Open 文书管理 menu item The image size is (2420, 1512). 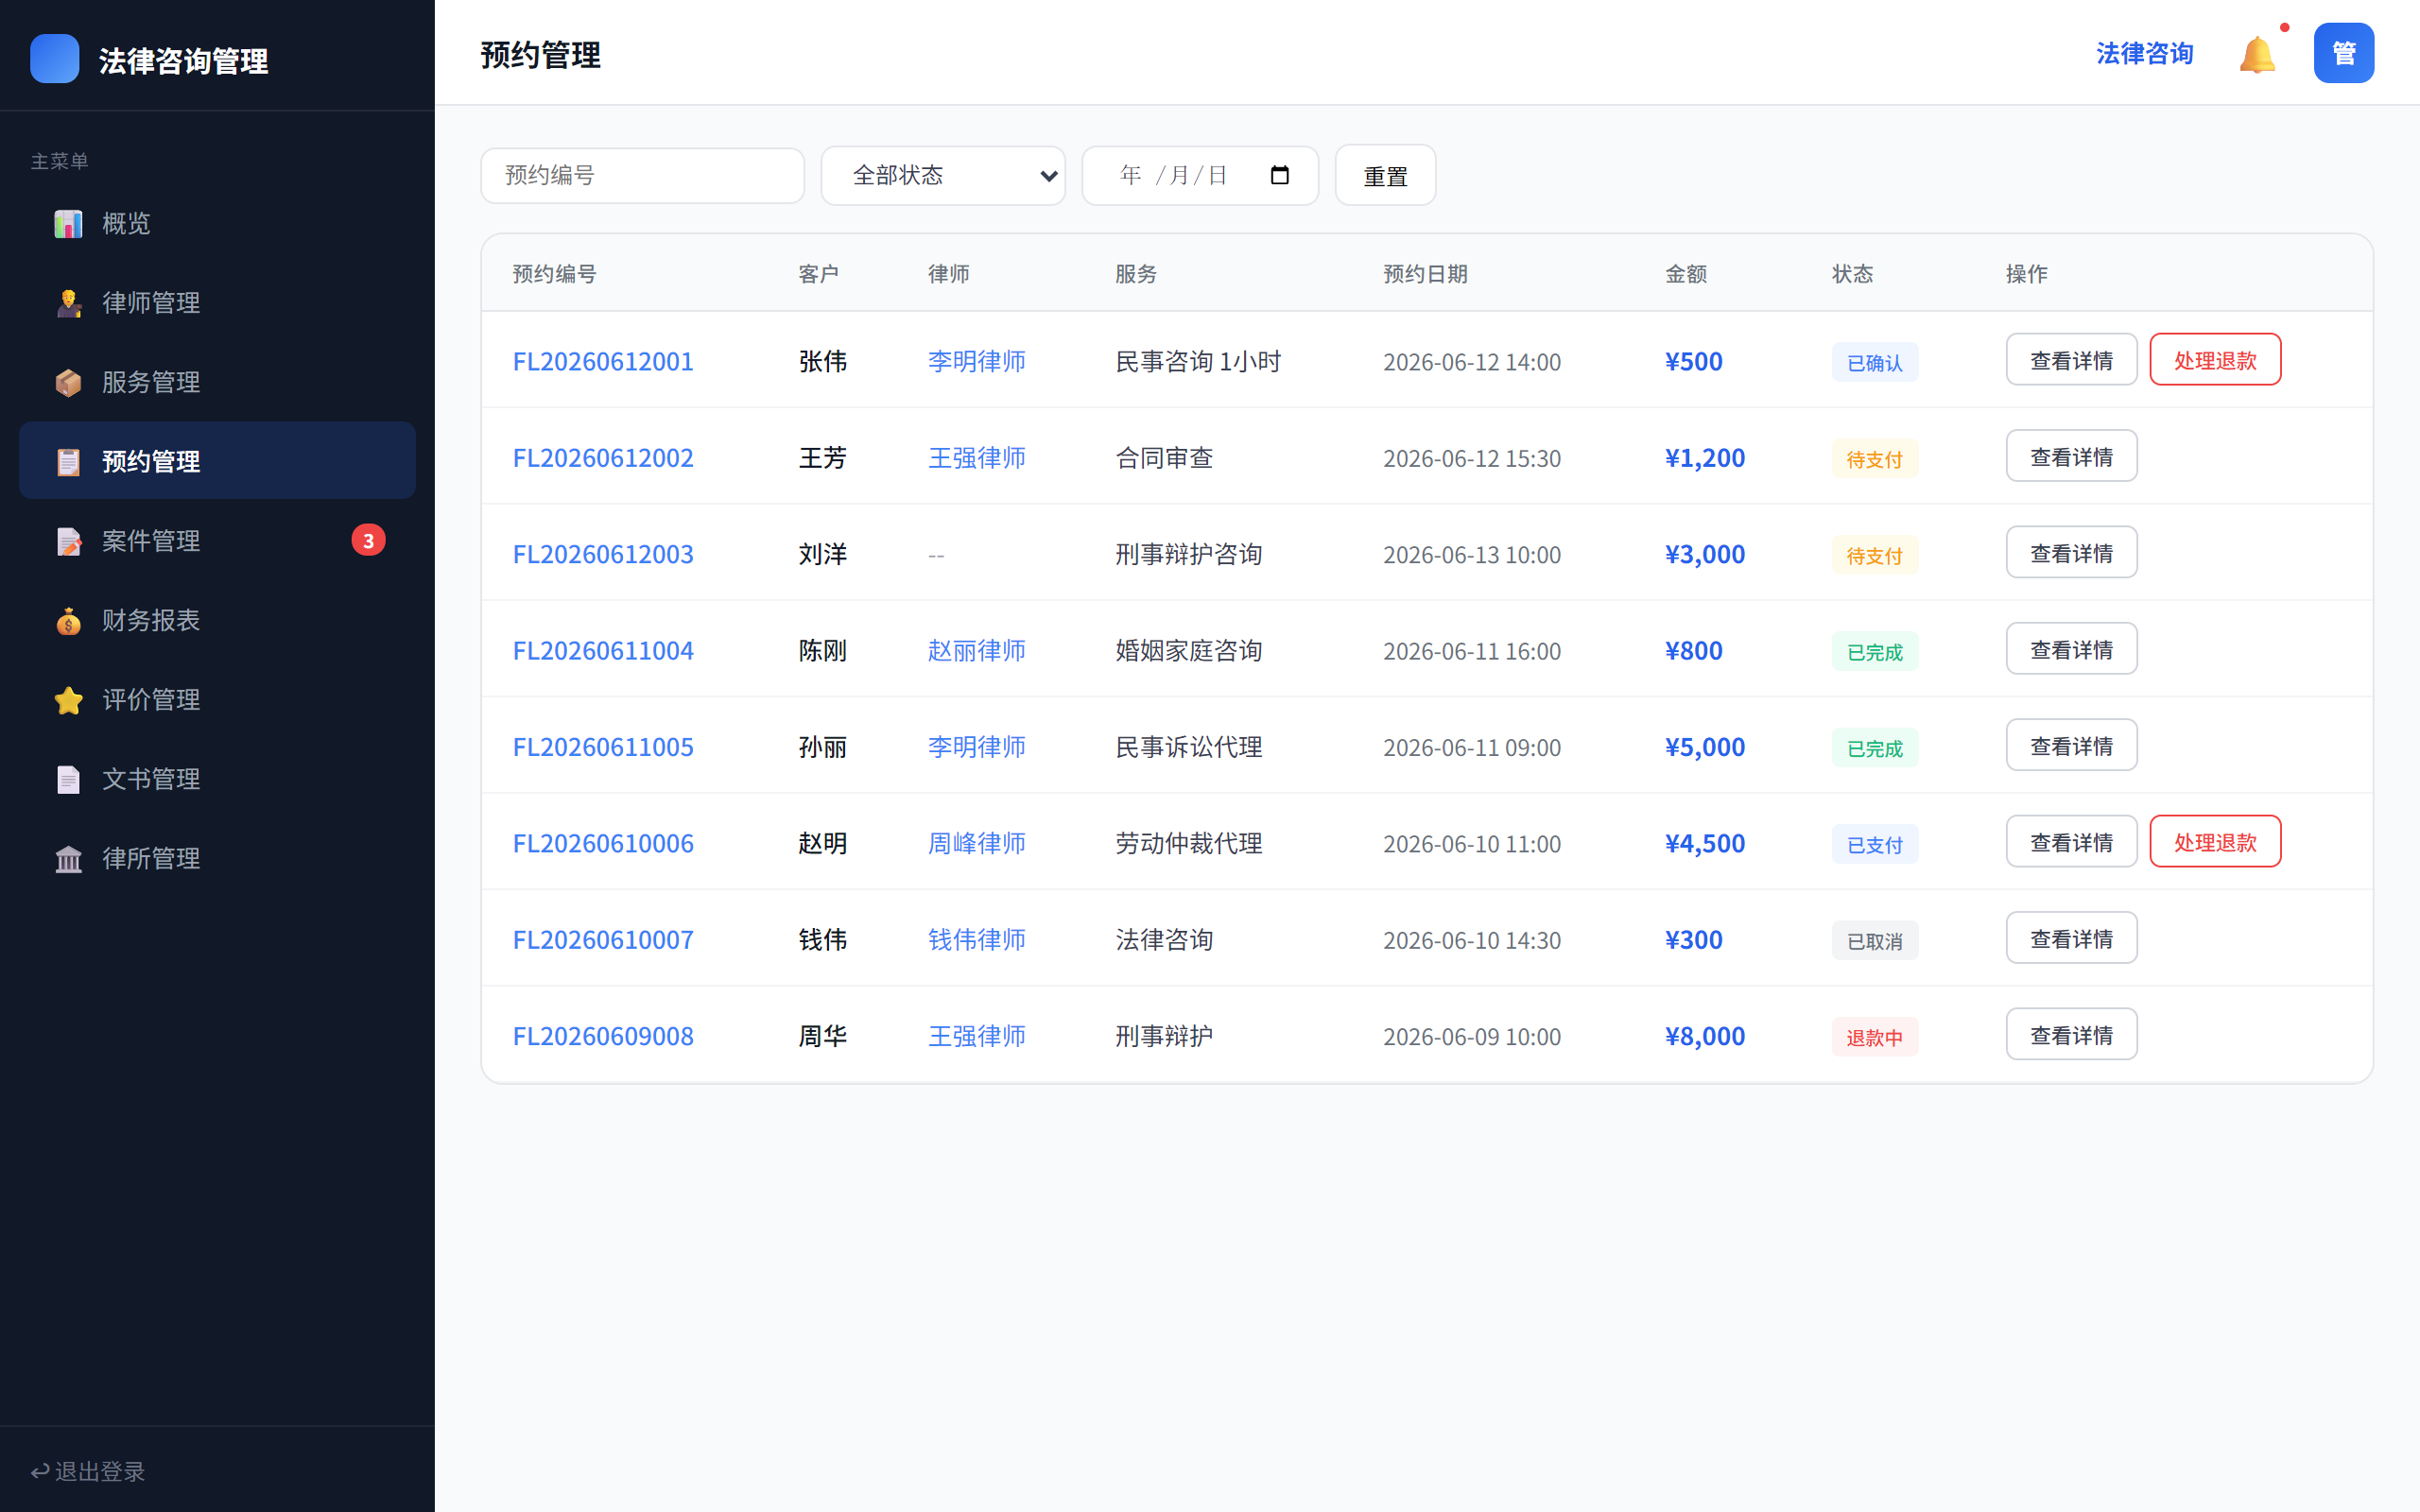point(217,779)
